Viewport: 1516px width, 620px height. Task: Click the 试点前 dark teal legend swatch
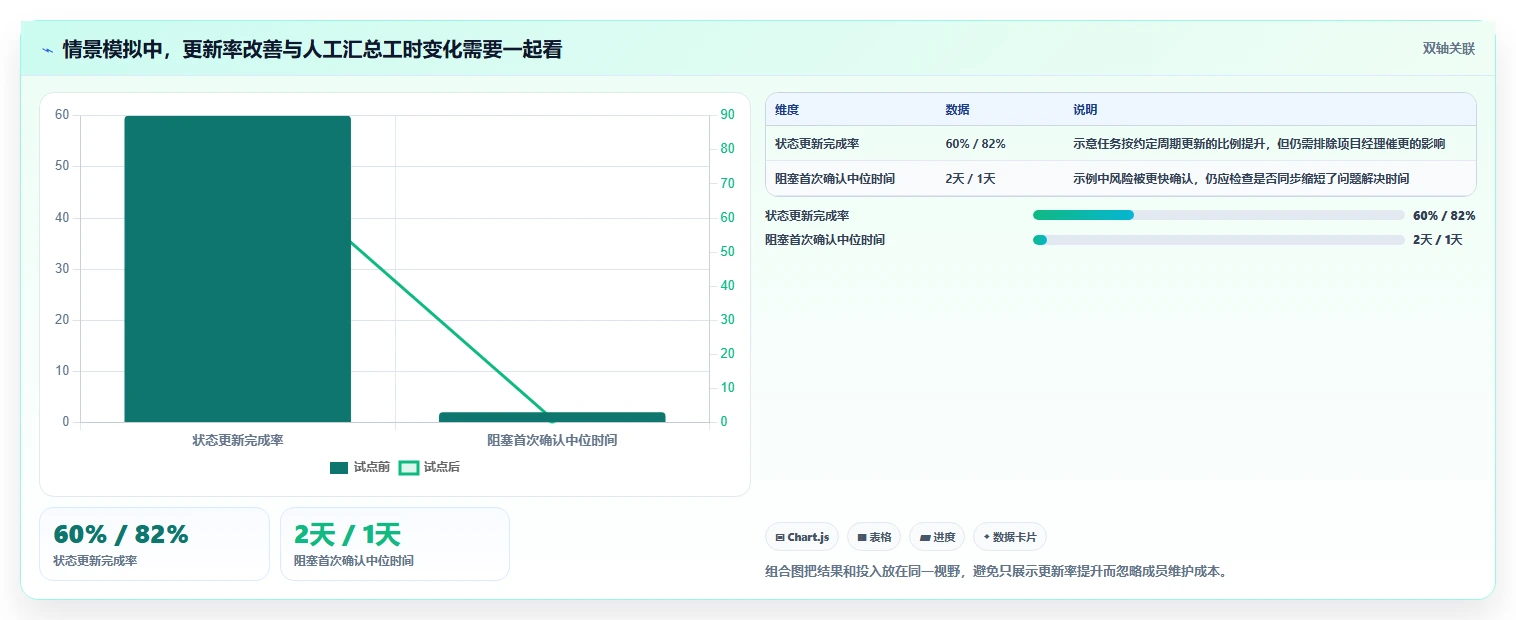pyautogui.click(x=339, y=467)
